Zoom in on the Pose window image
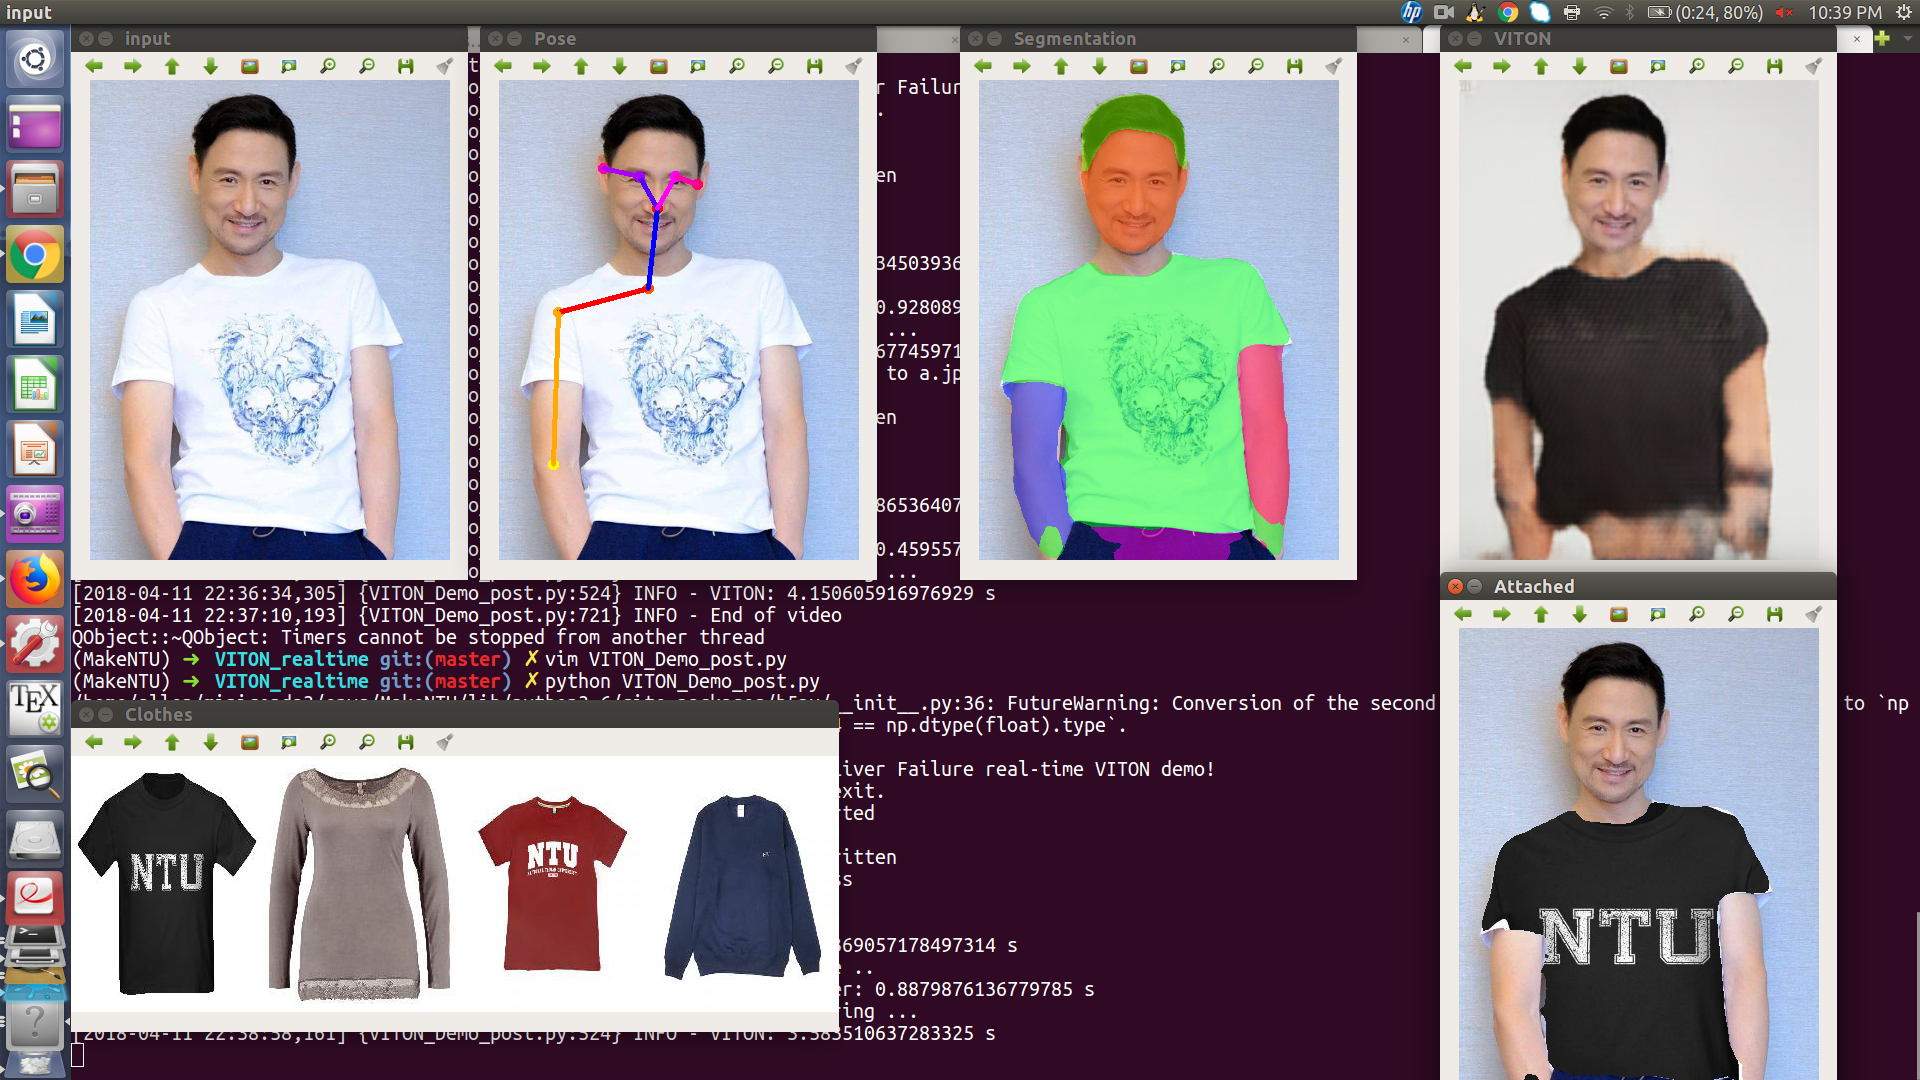1920x1080 pixels. click(x=737, y=66)
